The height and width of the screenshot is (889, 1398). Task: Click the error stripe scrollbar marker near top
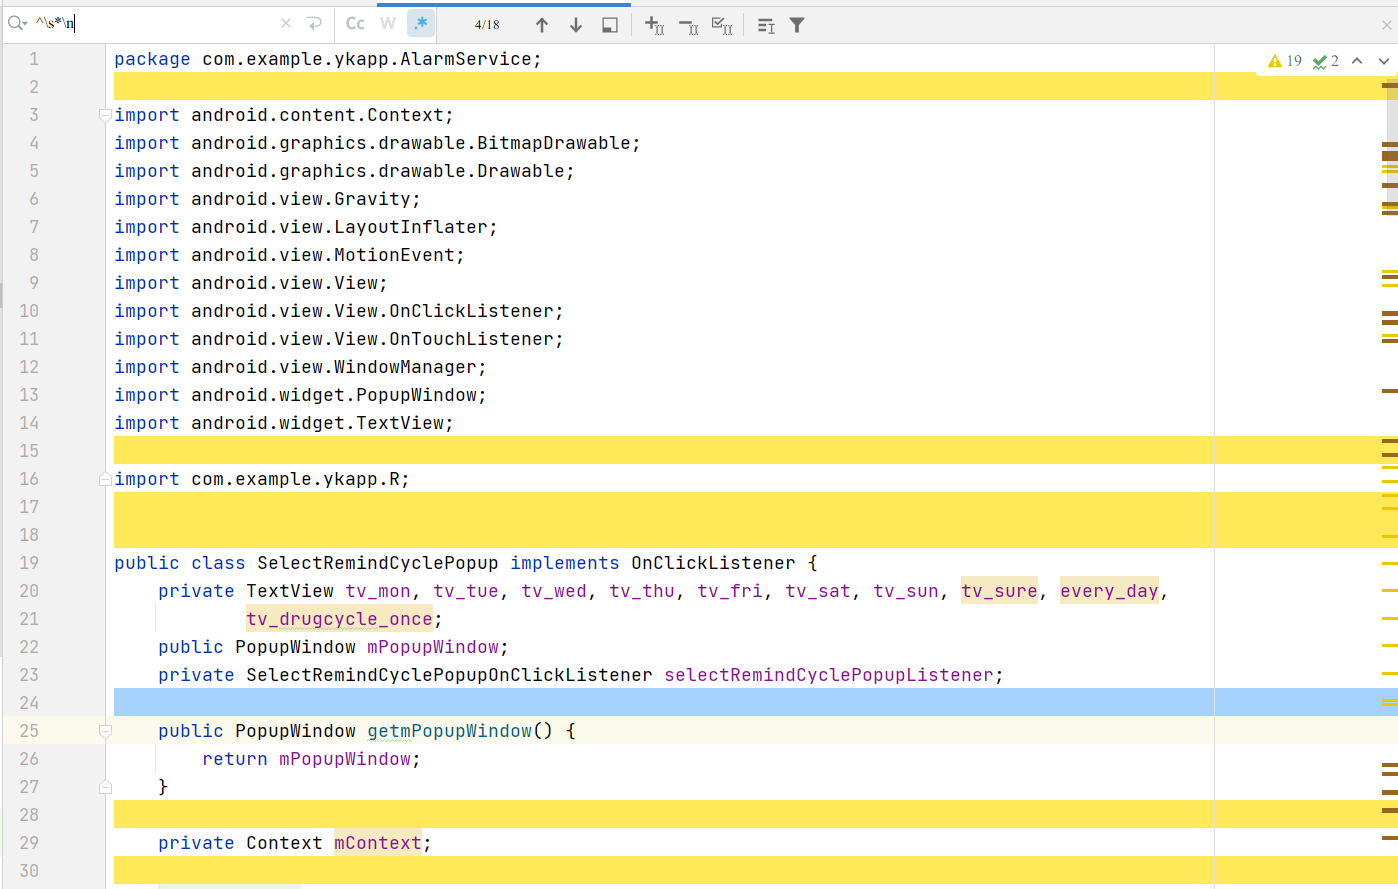coord(1390,86)
